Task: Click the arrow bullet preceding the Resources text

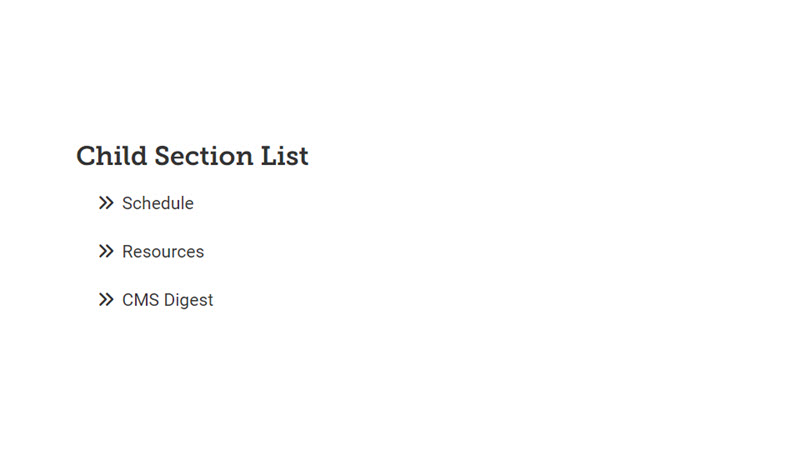Action: coord(106,252)
